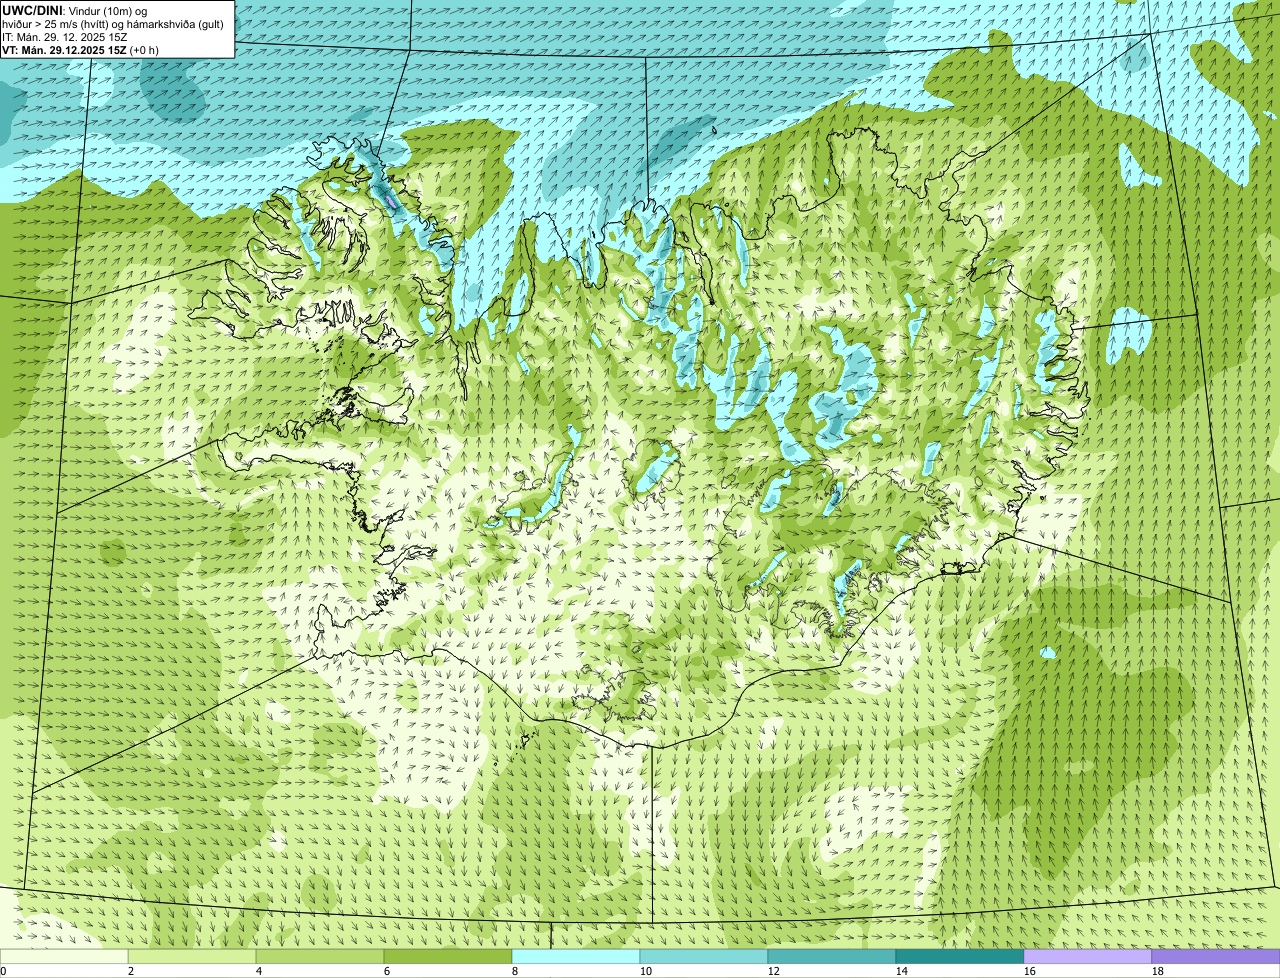Click the 0–2 m/s pale cream legend swatch
Image resolution: width=1280 pixels, height=978 pixels.
(x=64, y=956)
